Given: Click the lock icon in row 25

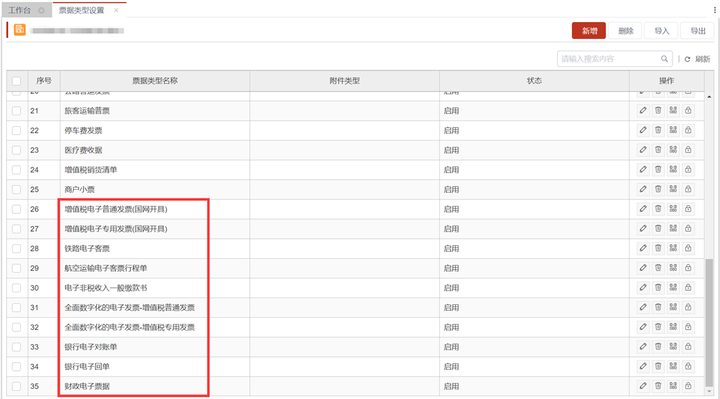Looking at the screenshot, I should (x=688, y=189).
